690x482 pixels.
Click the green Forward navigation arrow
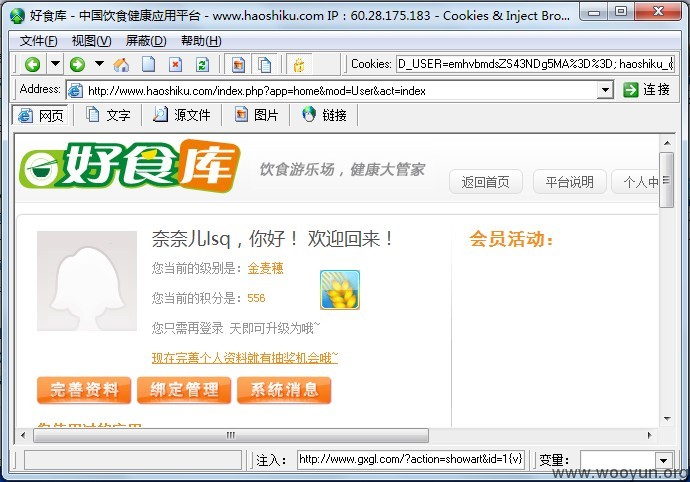point(77,64)
